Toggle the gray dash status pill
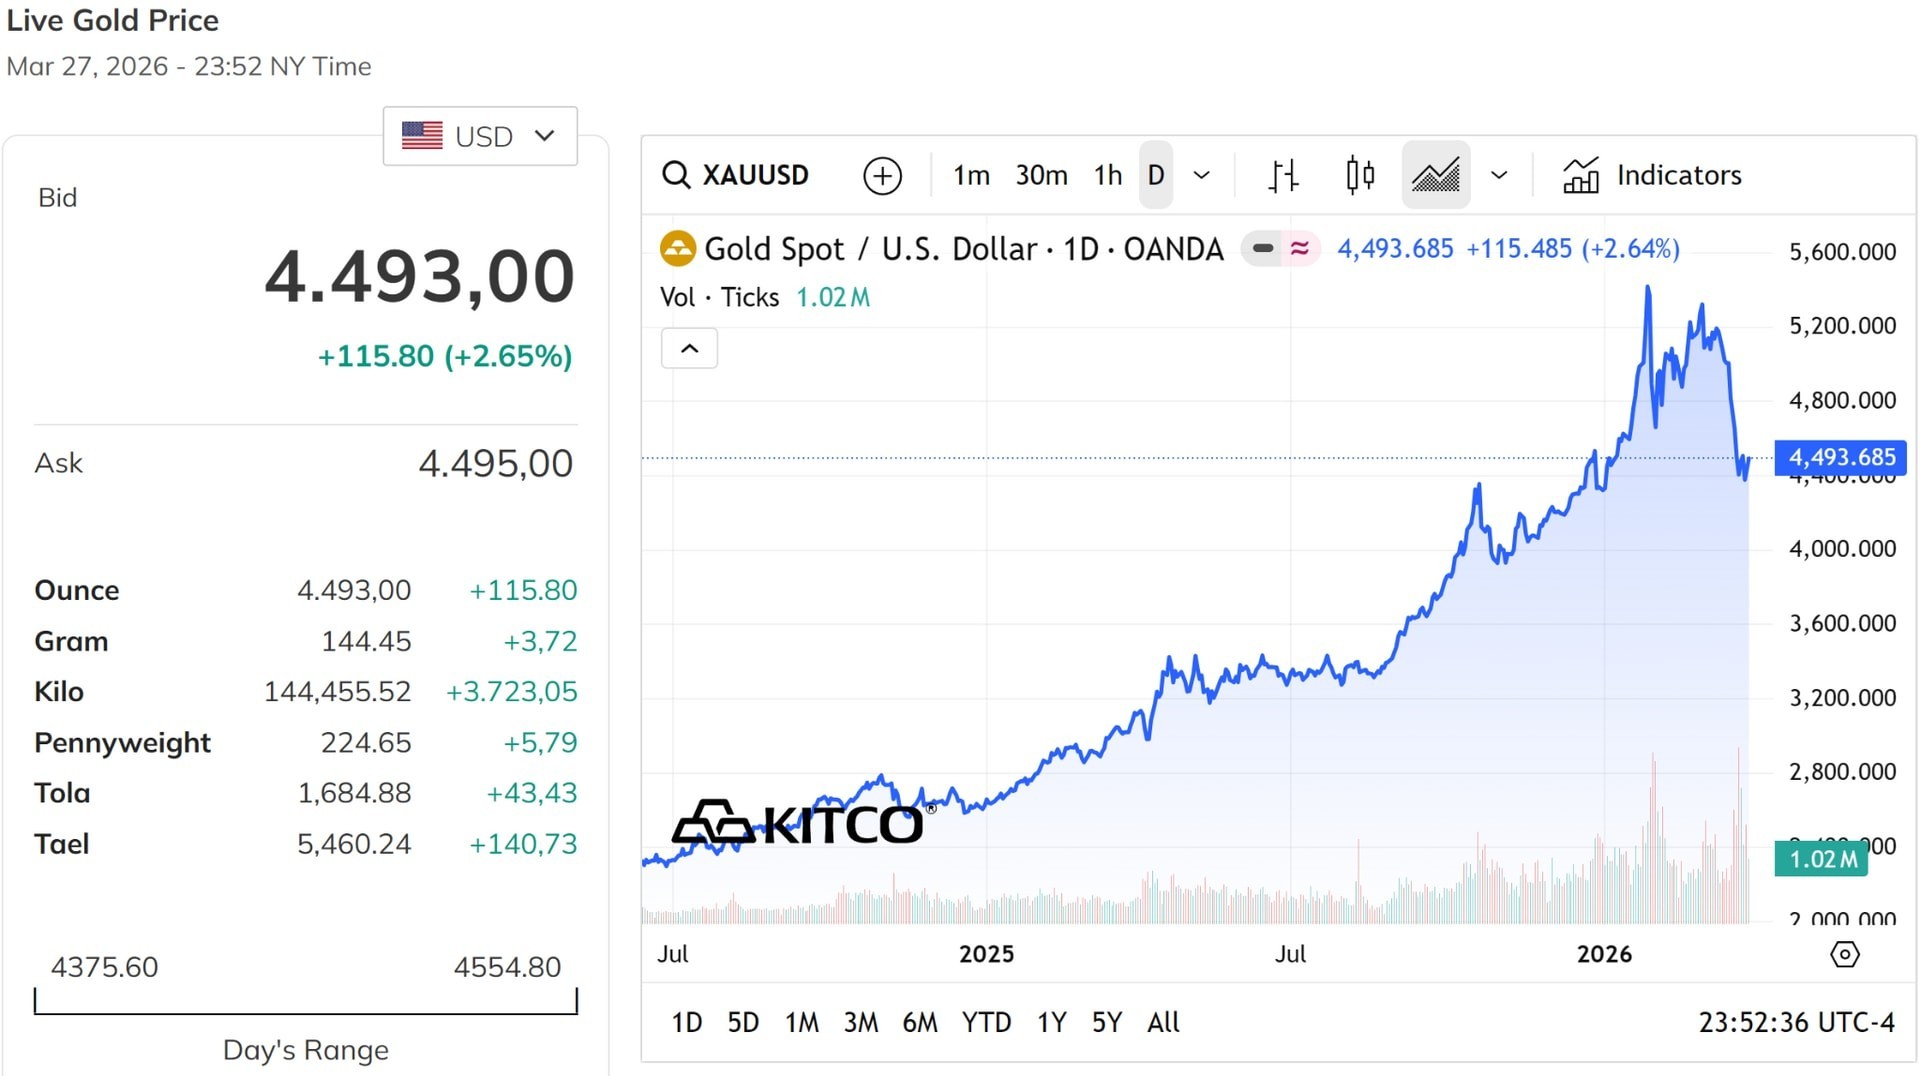This screenshot has width=1920, height=1076. tap(1263, 248)
